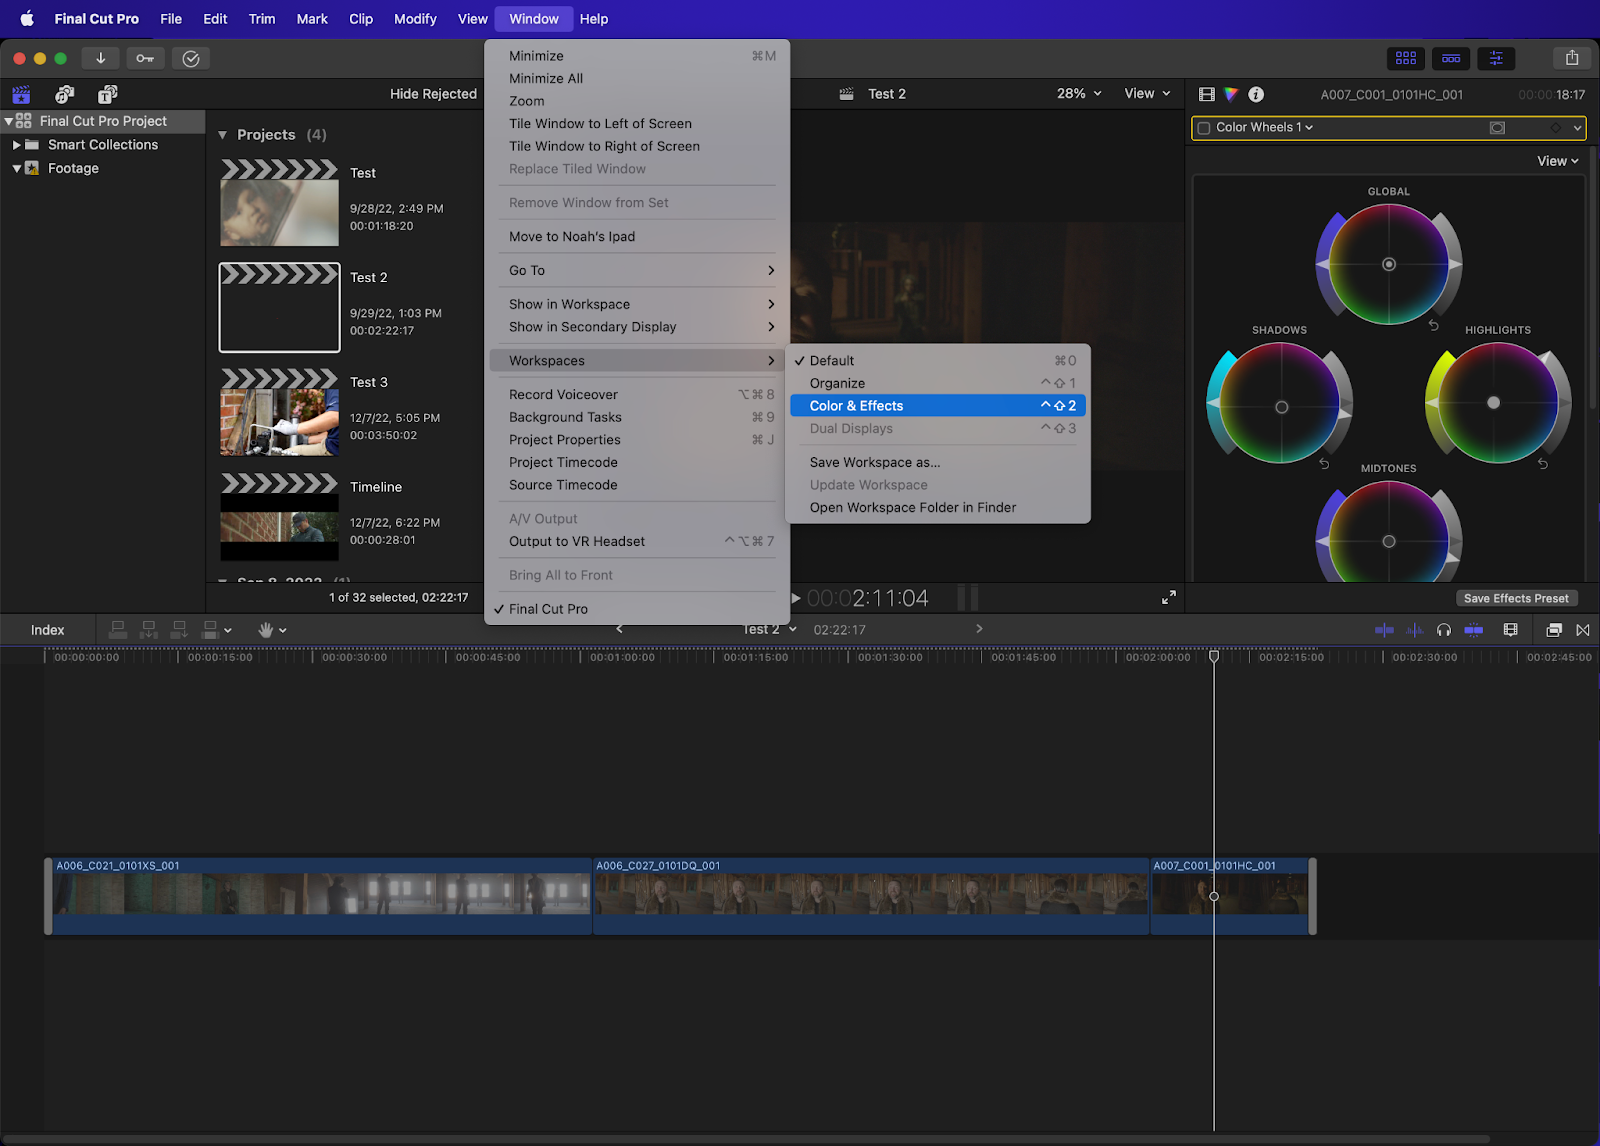Open the 28% zoom dropdown
Image resolution: width=1600 pixels, height=1146 pixels.
tap(1079, 93)
